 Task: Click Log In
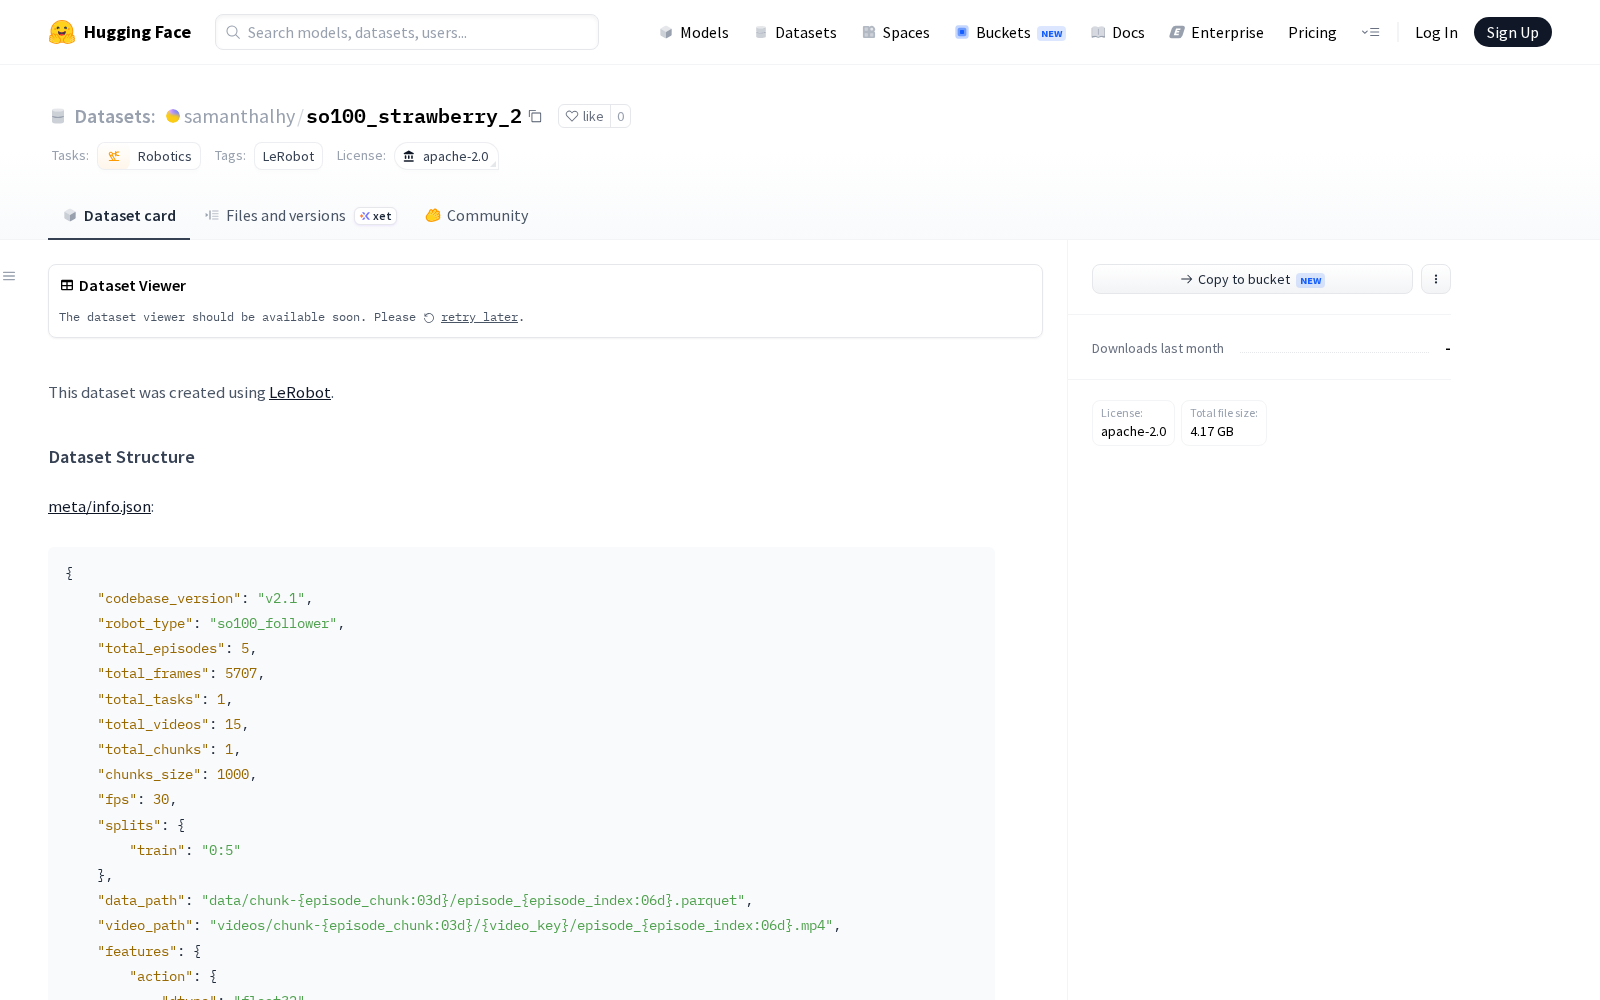tap(1436, 32)
